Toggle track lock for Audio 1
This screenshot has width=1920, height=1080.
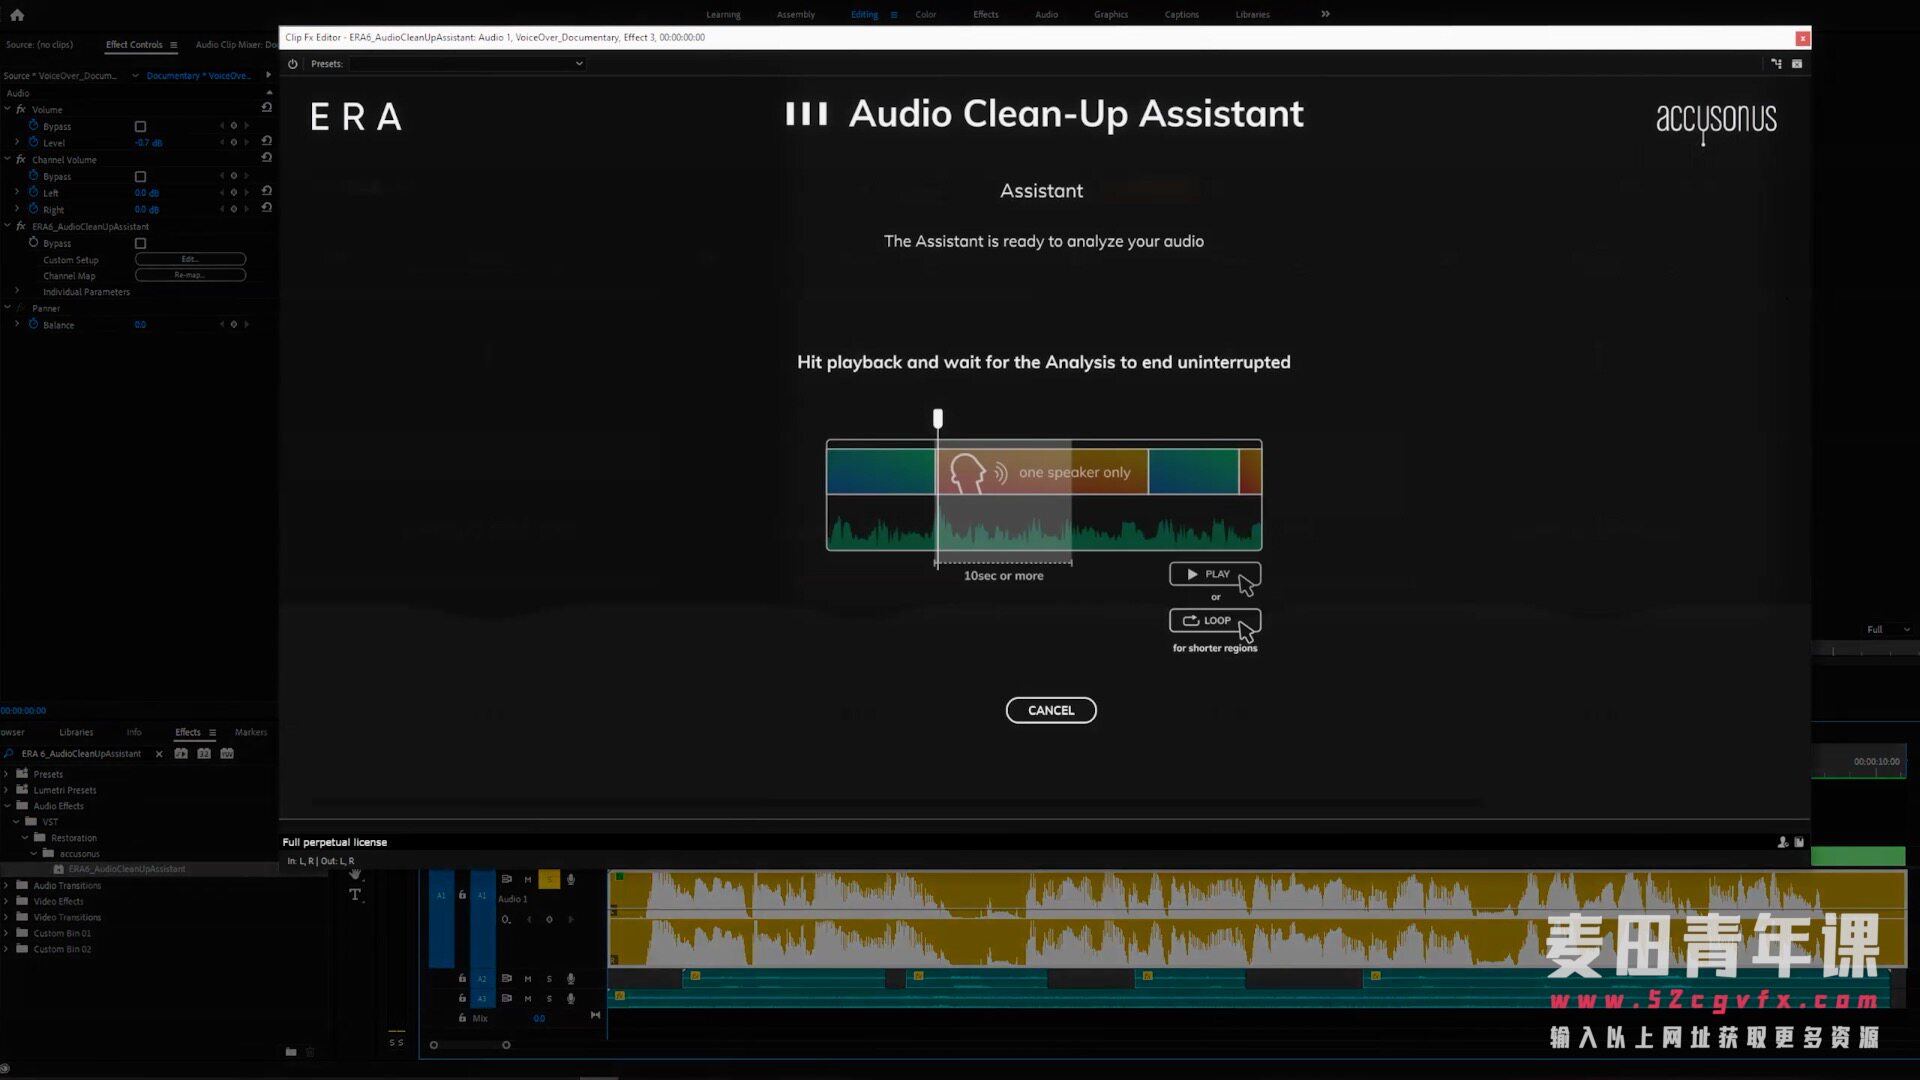point(462,895)
